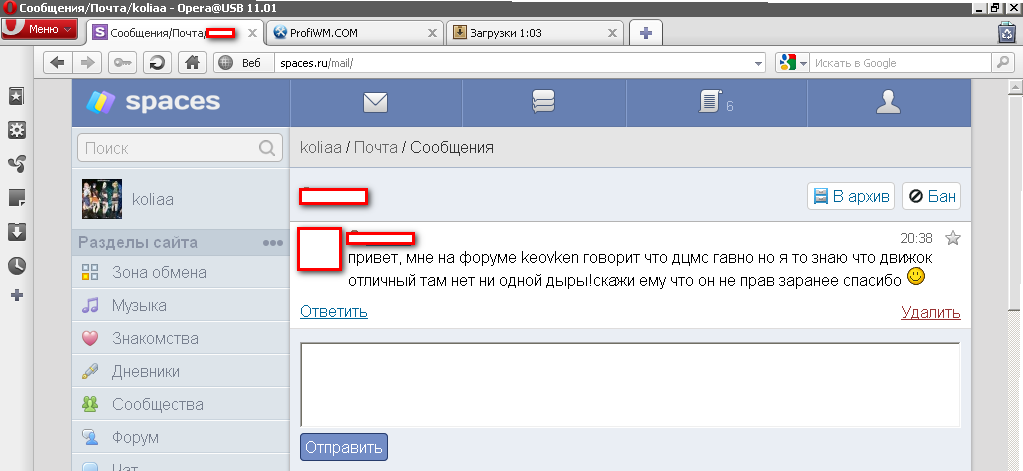1023x471 pixels.
Task: Open Знакомства section
Action: coord(181,339)
